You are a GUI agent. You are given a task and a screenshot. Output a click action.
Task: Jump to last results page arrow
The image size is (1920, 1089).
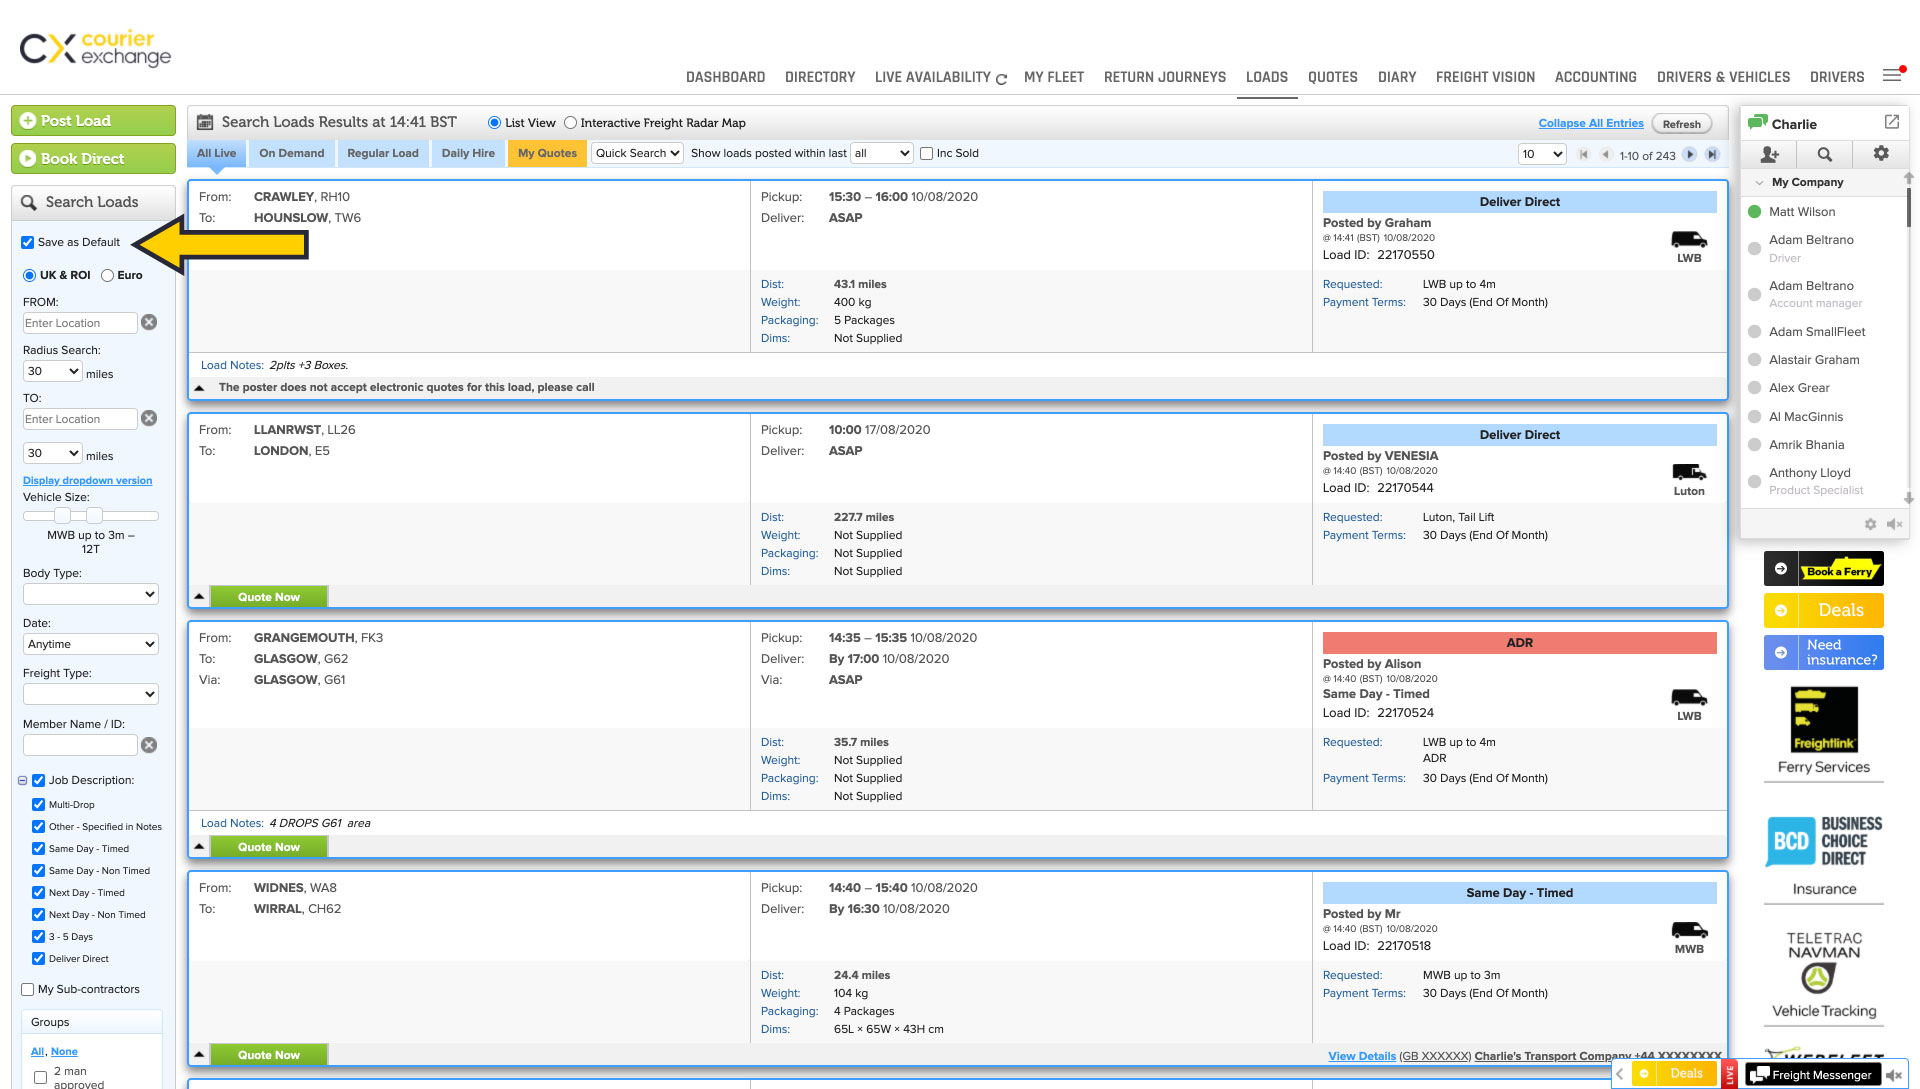tap(1712, 154)
